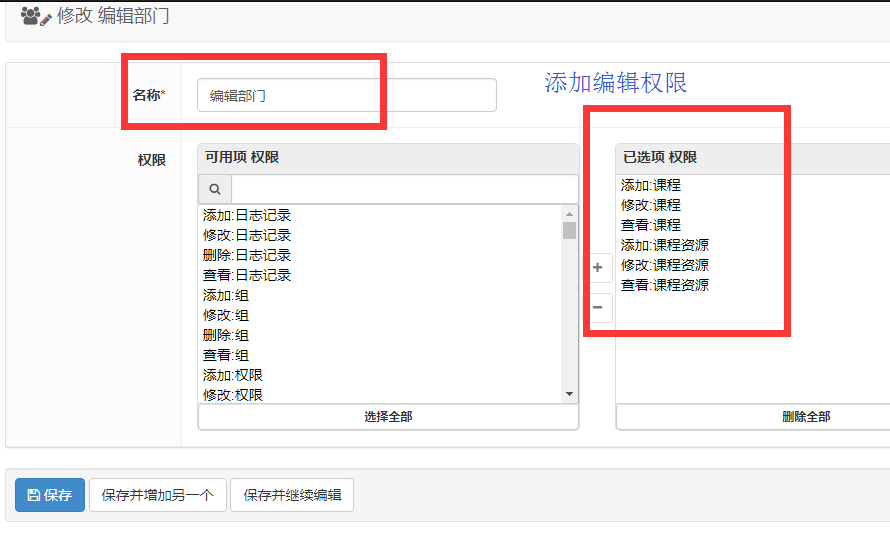Image resolution: width=890 pixels, height=538 pixels.
Task: Select 删除:组 in available list
Action: point(226,335)
